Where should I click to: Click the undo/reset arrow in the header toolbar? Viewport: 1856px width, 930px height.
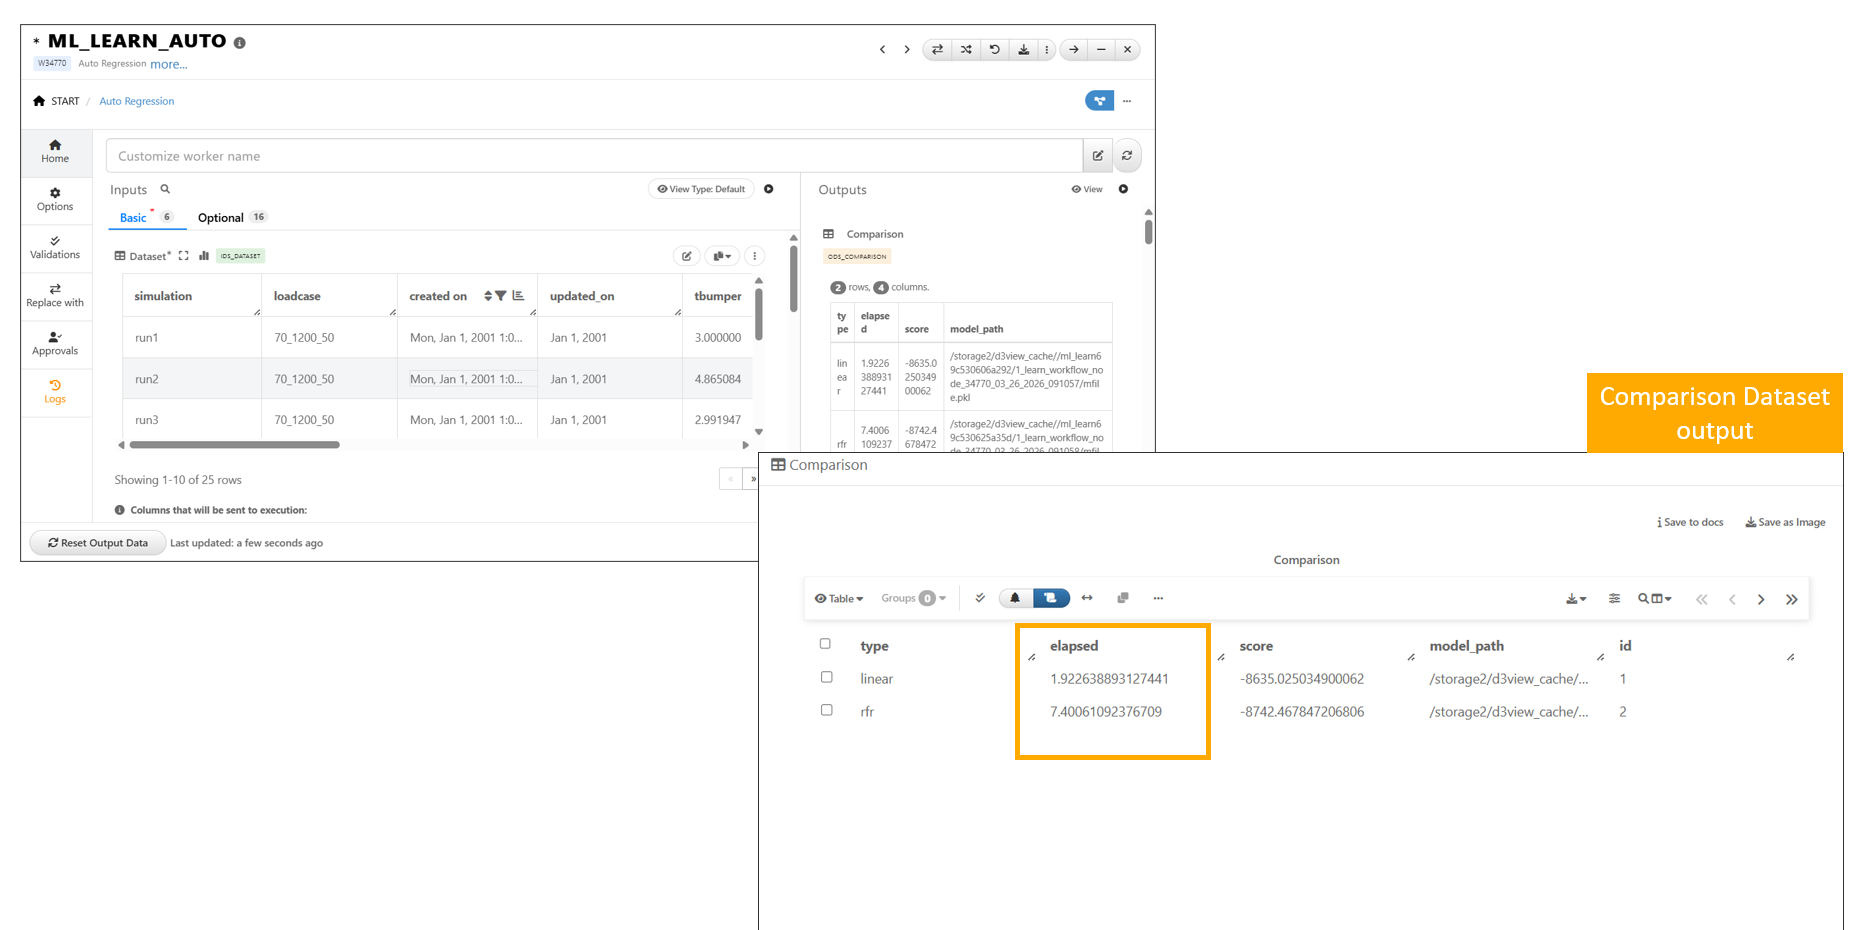[x=994, y=49]
